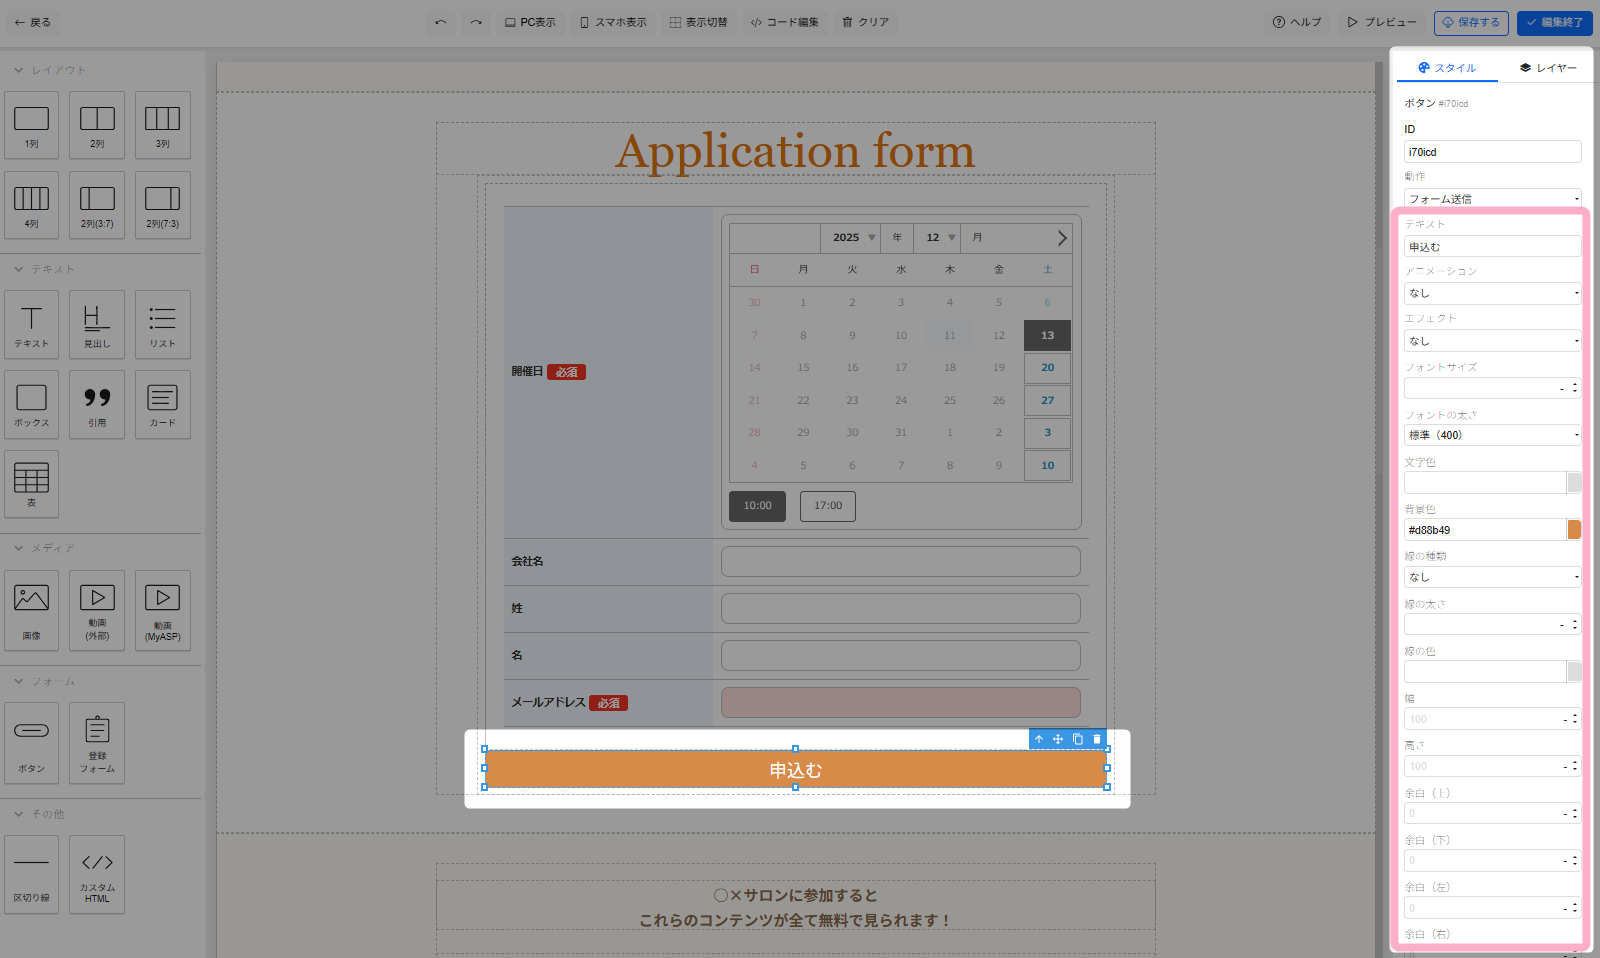Toggle スマホ表示 mobile view

(613, 22)
